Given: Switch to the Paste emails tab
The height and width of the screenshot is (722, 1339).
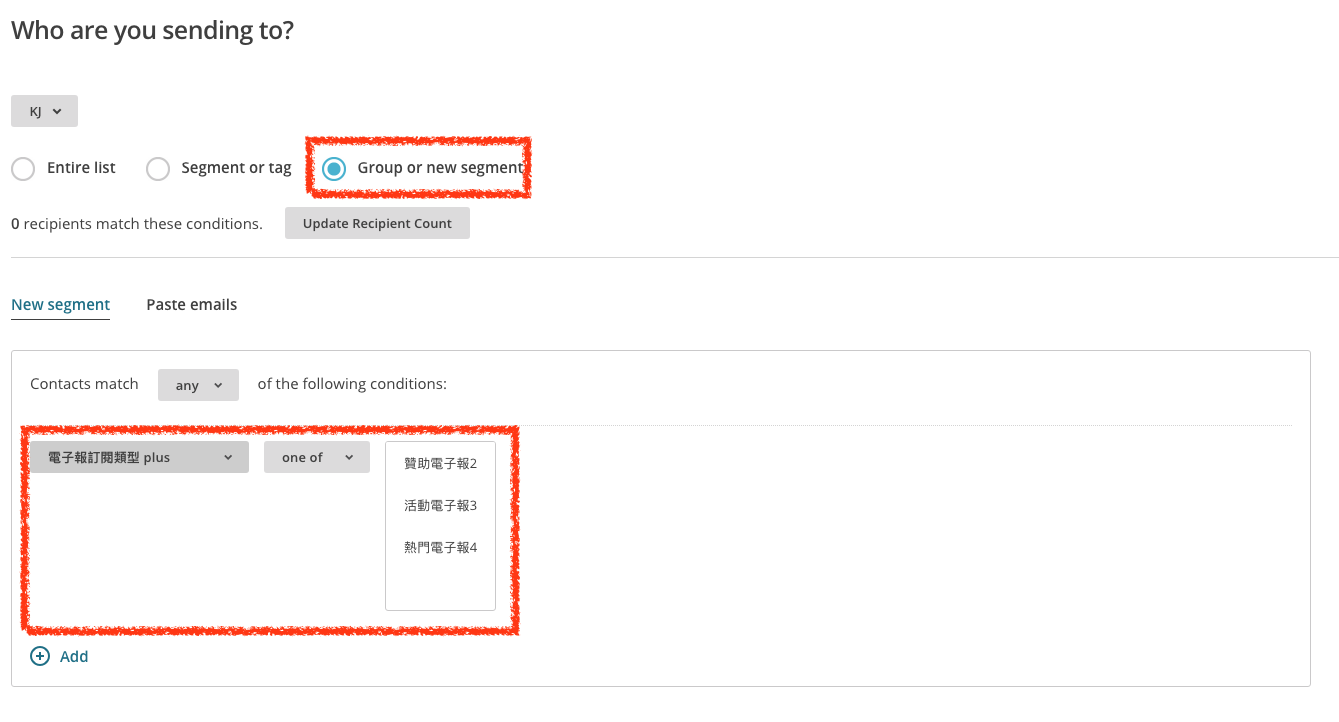Looking at the screenshot, I should [191, 305].
